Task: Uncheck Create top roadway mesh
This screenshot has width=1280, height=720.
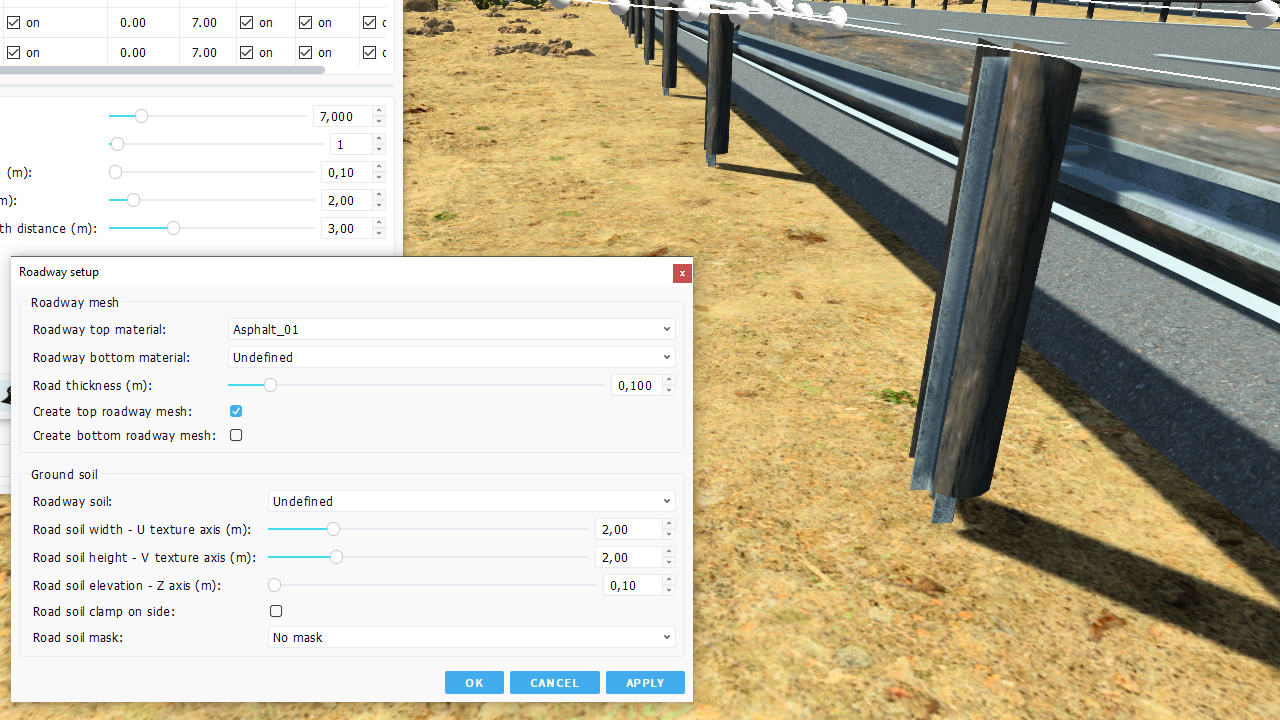Action: (236, 411)
